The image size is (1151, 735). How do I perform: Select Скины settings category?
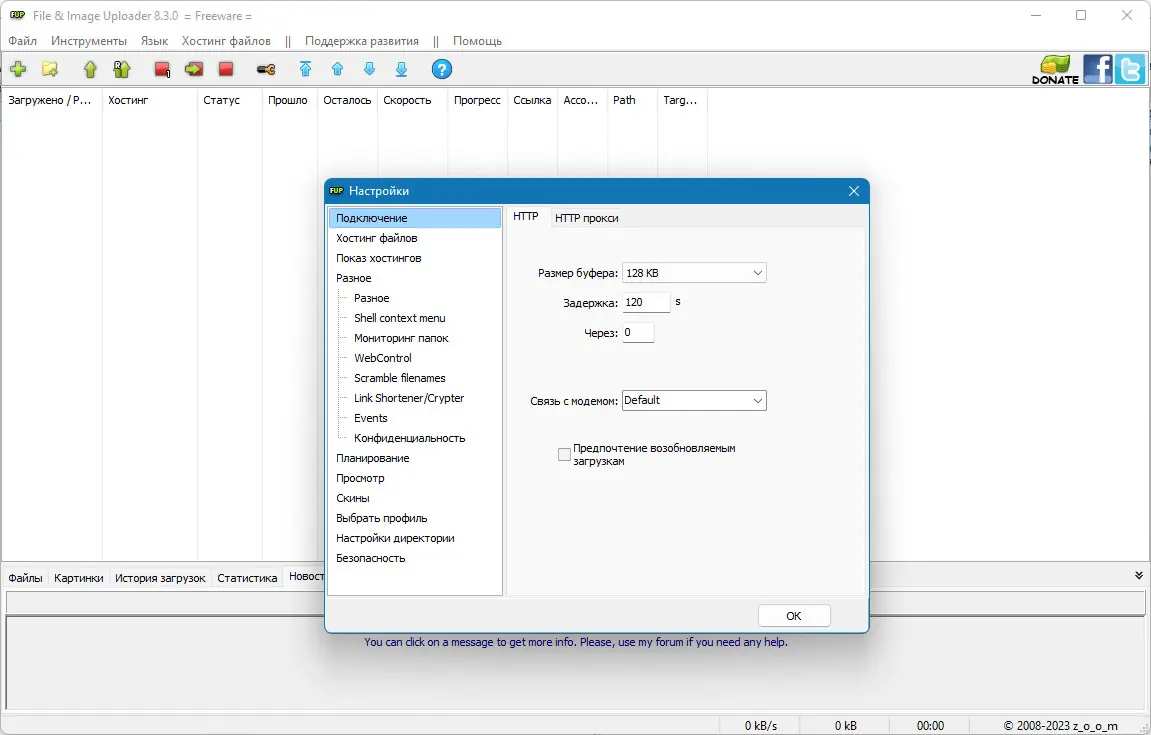coord(352,498)
